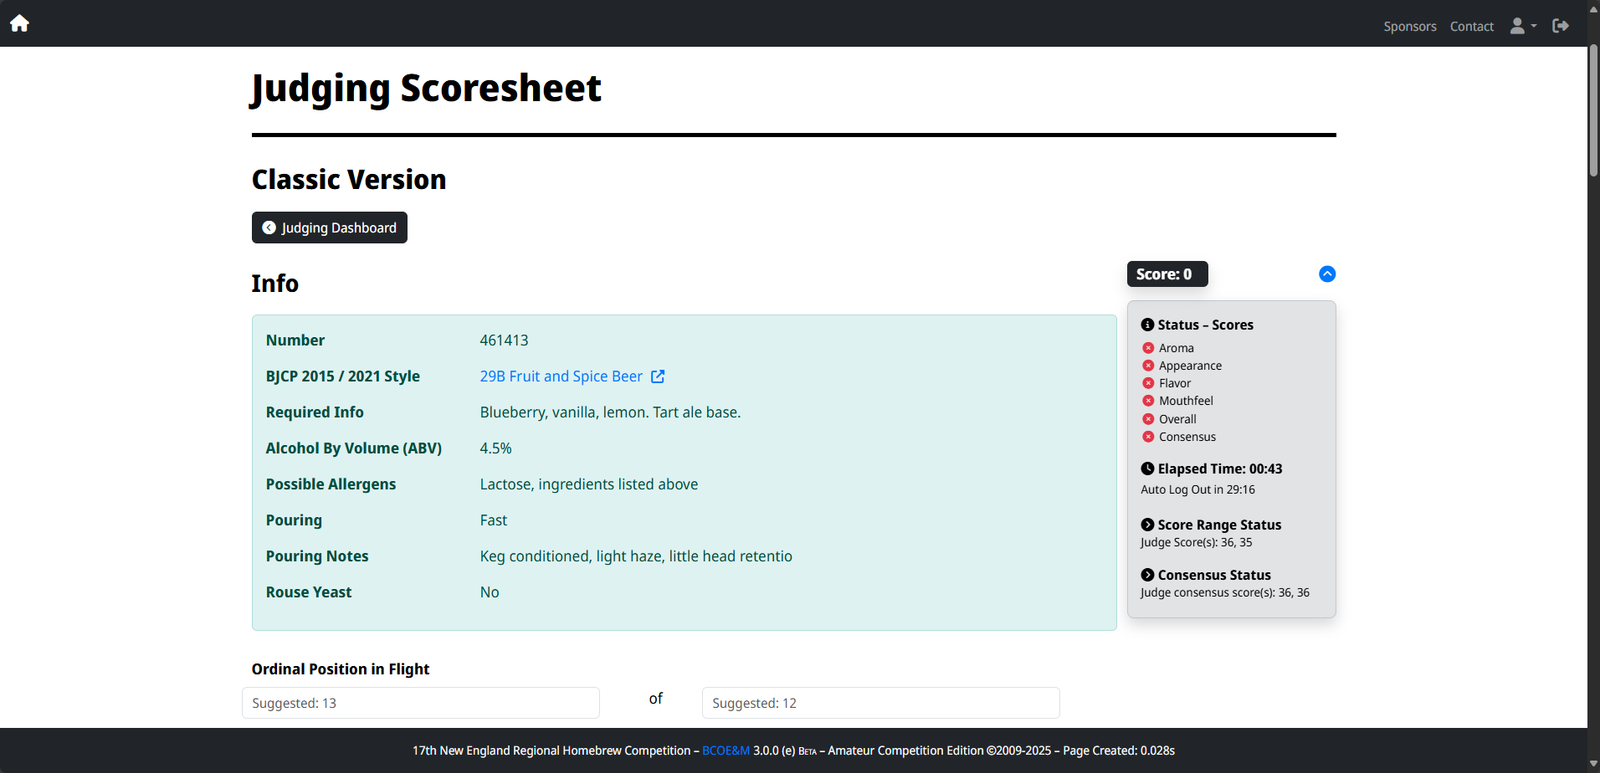1600x773 pixels.
Task: Focus the flight total field Suggested: 12
Action: pyautogui.click(x=881, y=703)
